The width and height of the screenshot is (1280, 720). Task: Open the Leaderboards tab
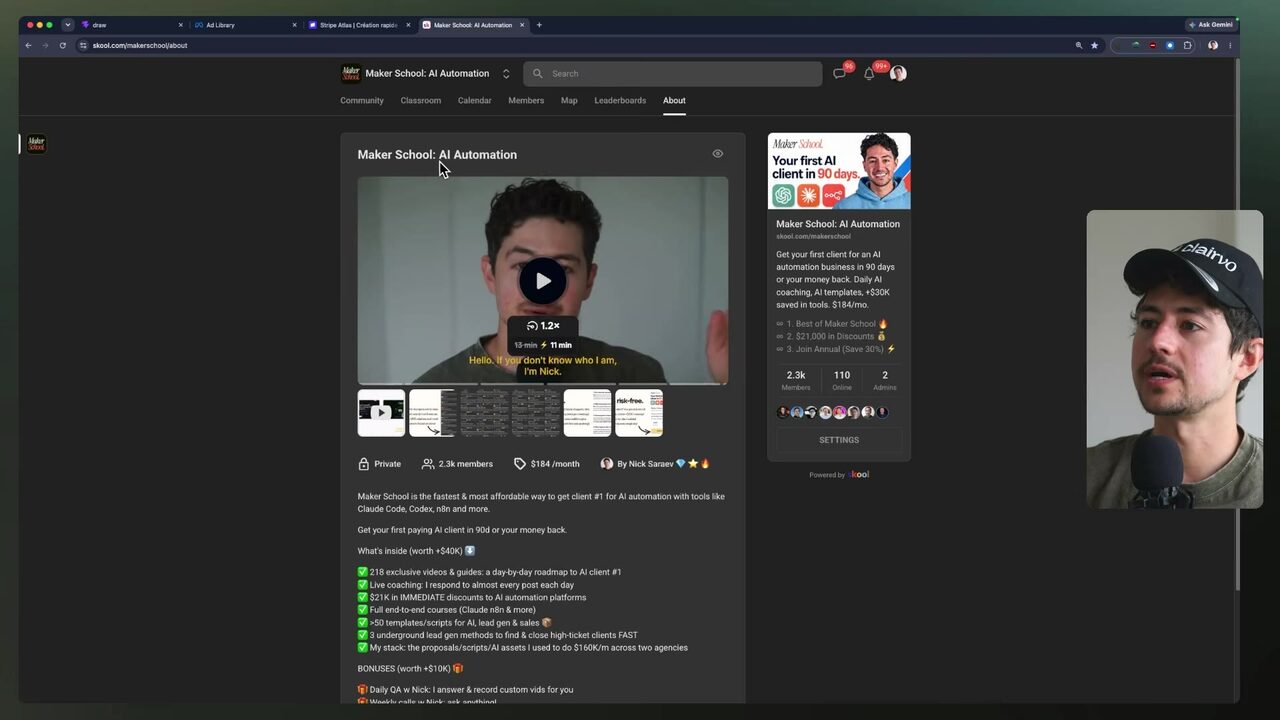(620, 100)
